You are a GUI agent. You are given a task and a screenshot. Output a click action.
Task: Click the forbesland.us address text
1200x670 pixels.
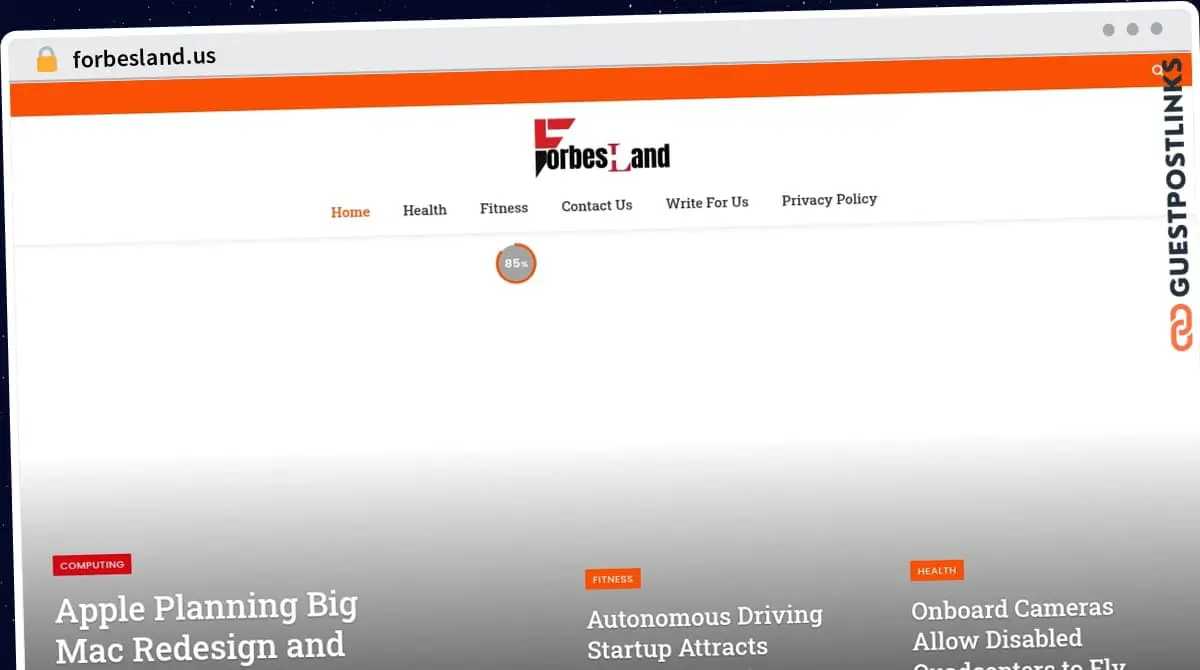coord(144,58)
